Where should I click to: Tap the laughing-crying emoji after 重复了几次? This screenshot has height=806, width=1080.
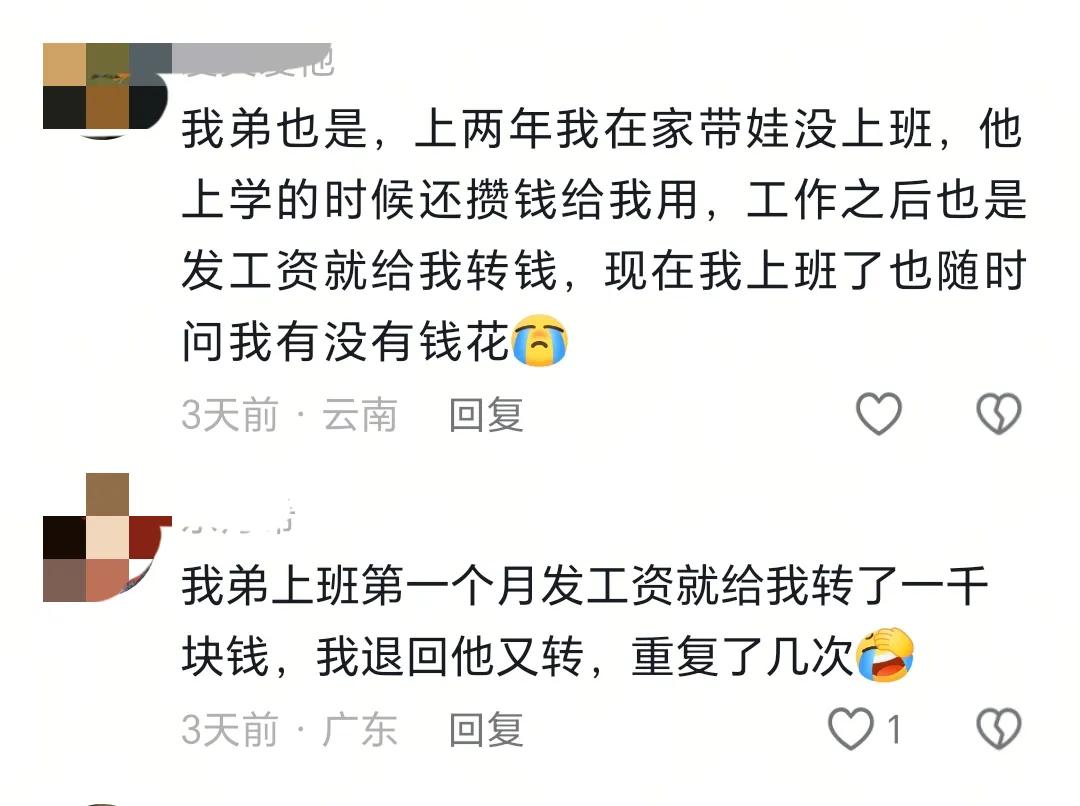pos(884,655)
